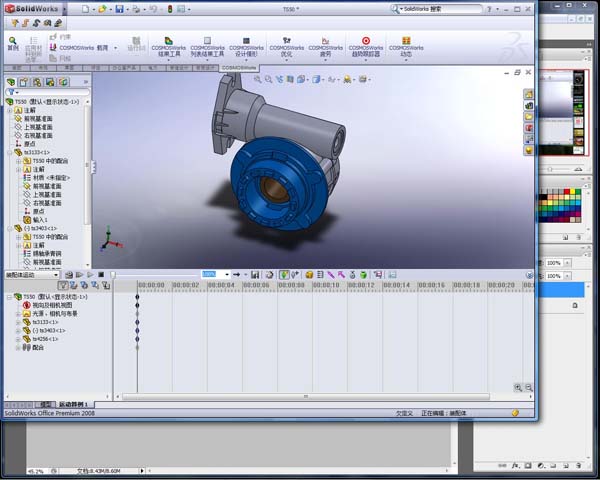Screen dimensions: 600x480
Task: Toggle the third MotionManager filter icon
Action: [x=84, y=285]
